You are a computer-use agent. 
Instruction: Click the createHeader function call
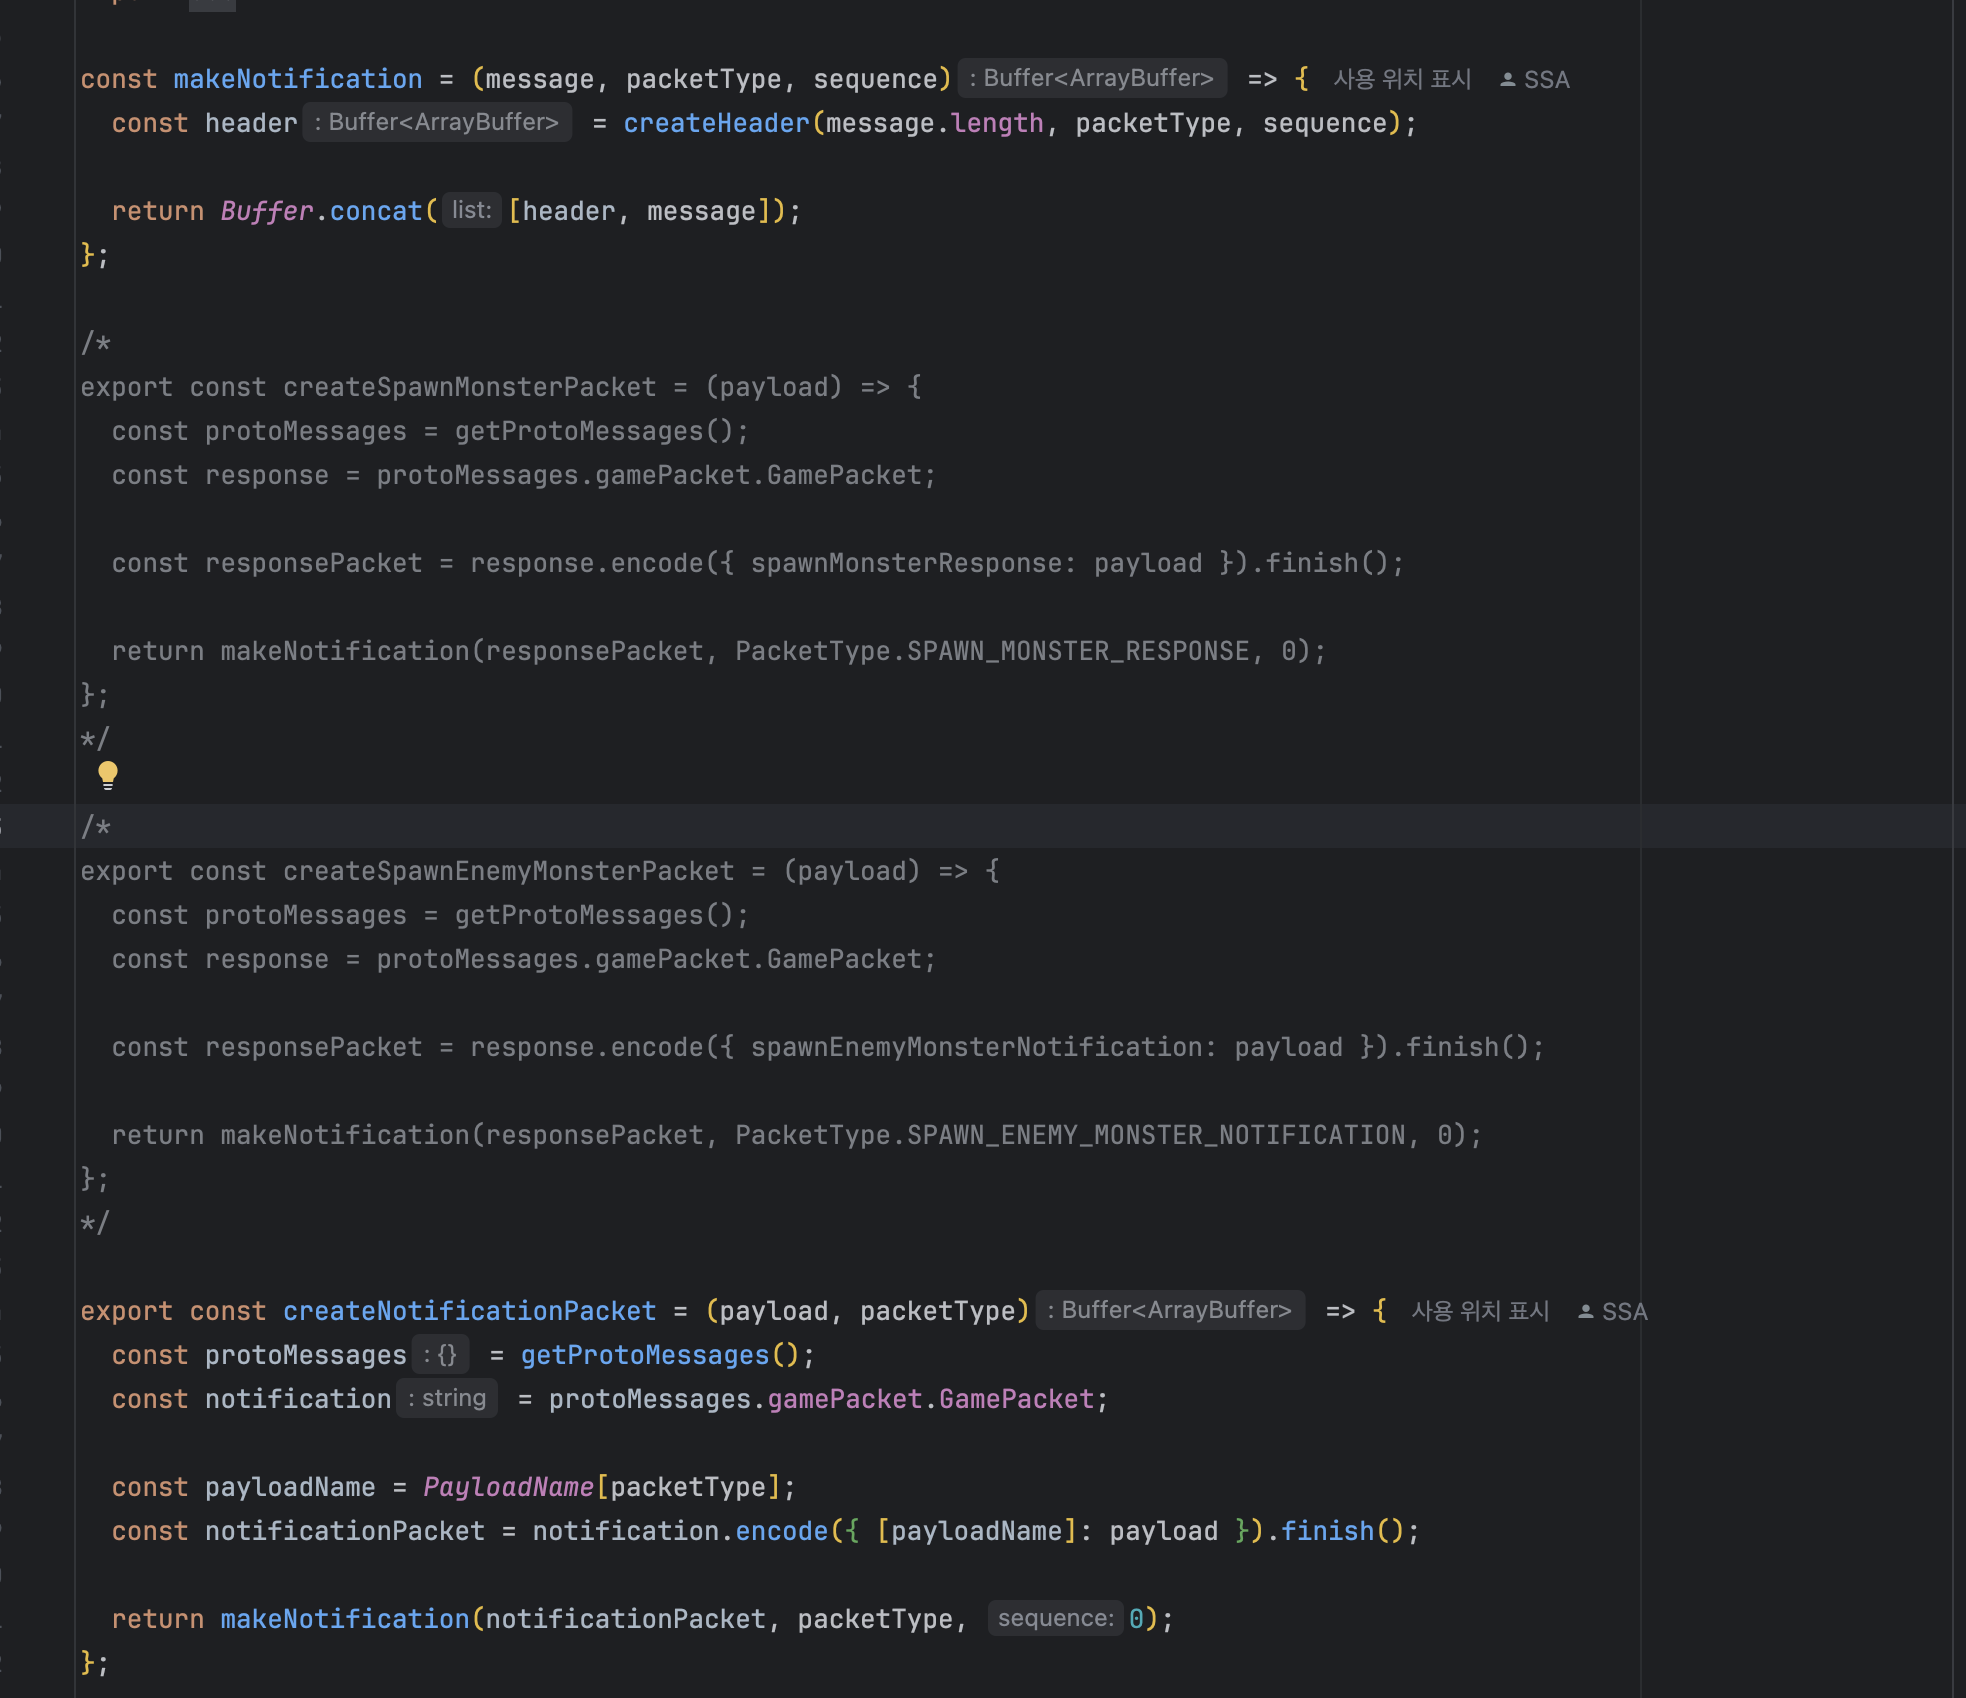coord(716,123)
